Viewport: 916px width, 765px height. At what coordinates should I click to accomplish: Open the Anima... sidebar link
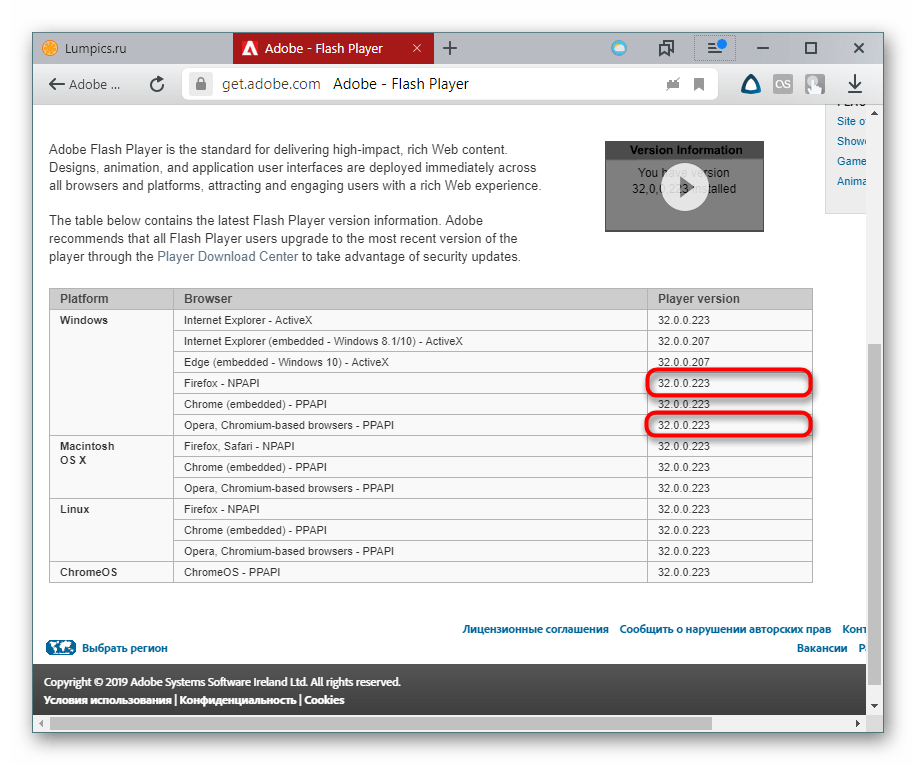coord(851,181)
